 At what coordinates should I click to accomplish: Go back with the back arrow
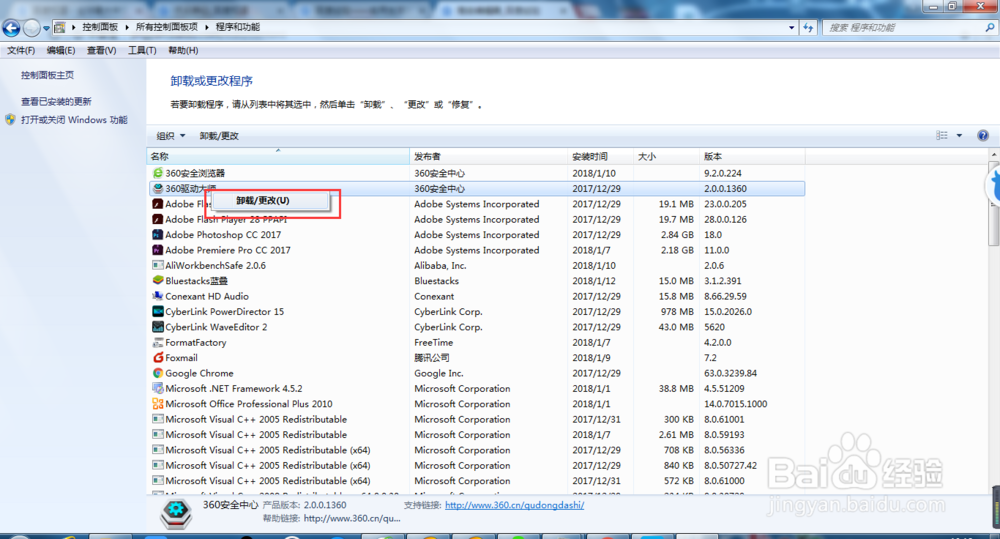pyautogui.click(x=11, y=27)
